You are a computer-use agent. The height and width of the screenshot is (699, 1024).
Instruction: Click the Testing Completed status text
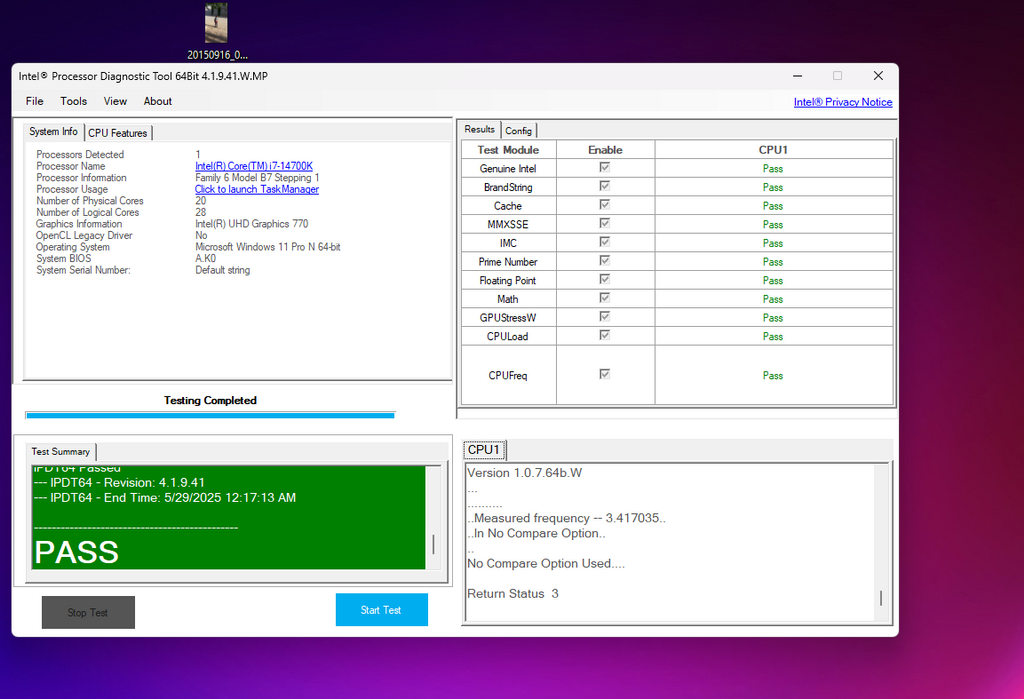(210, 400)
